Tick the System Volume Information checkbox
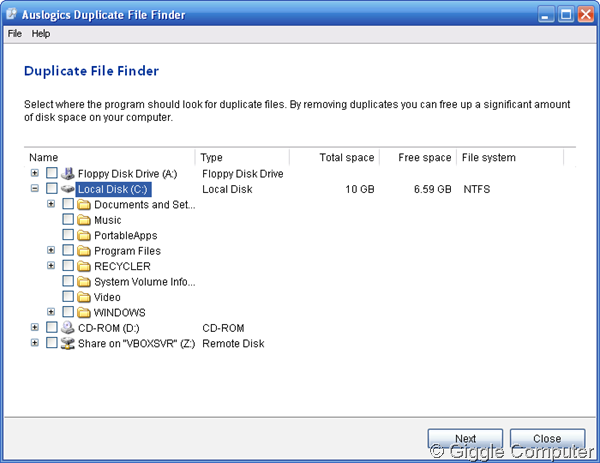 [x=68, y=281]
